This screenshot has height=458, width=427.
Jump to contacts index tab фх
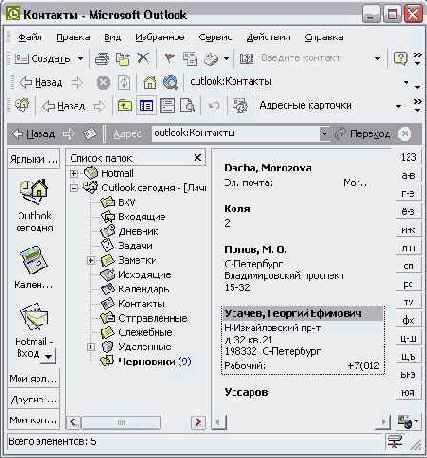click(408, 320)
